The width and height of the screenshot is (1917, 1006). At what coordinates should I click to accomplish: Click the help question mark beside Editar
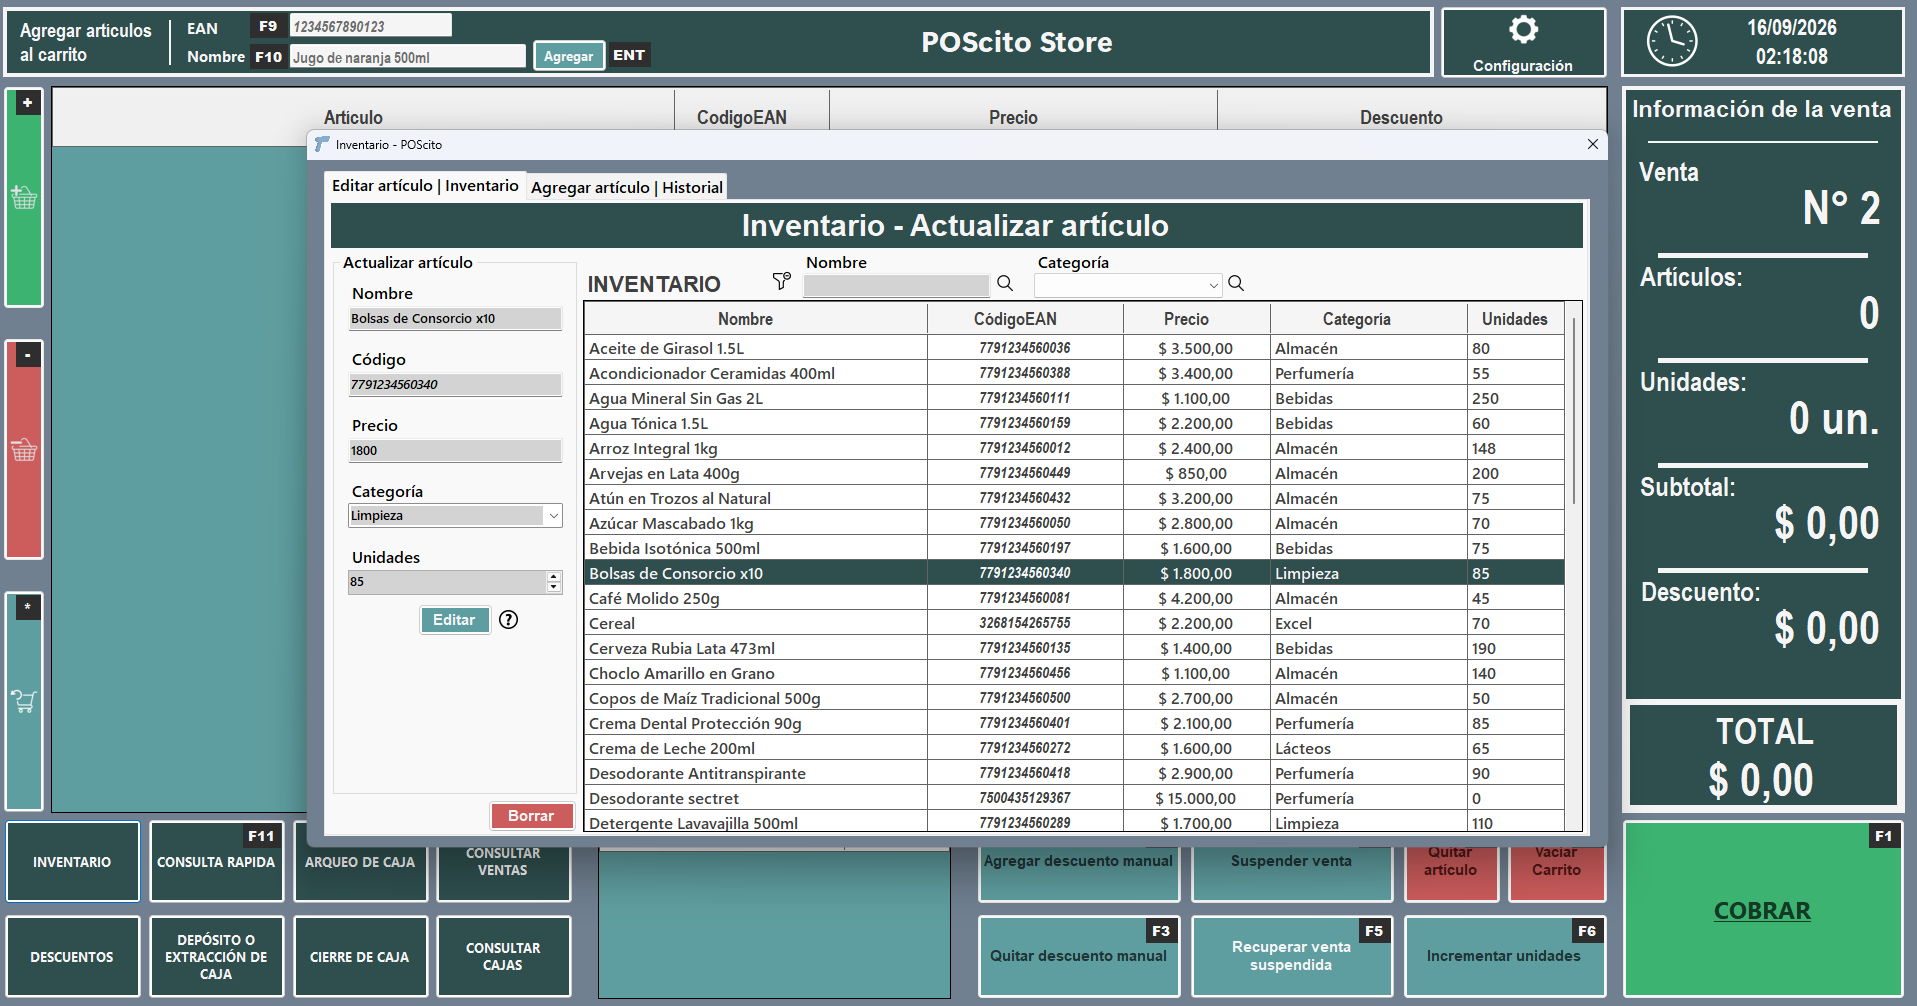(x=508, y=620)
